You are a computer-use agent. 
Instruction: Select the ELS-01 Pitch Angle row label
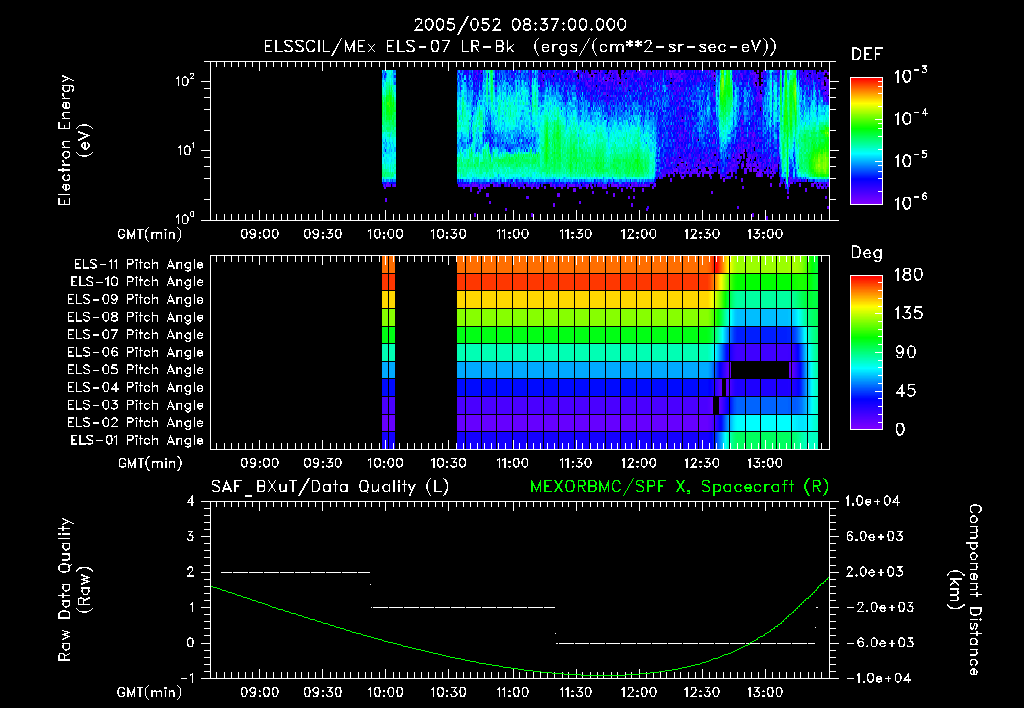(137, 440)
